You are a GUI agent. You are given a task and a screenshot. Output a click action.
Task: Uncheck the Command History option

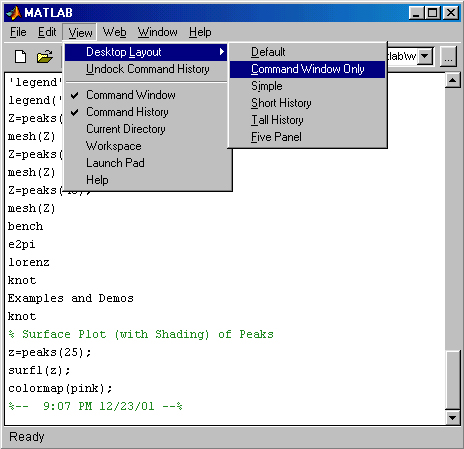click(146, 112)
